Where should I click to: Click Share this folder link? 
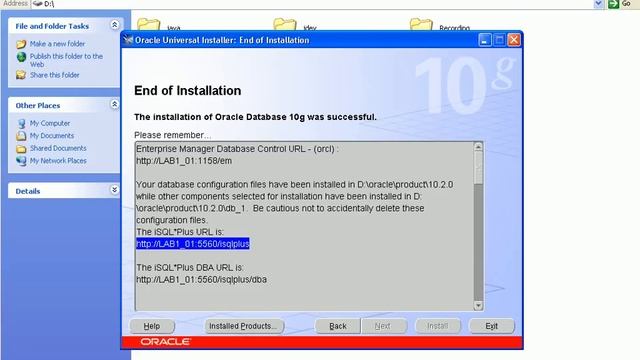point(54,75)
